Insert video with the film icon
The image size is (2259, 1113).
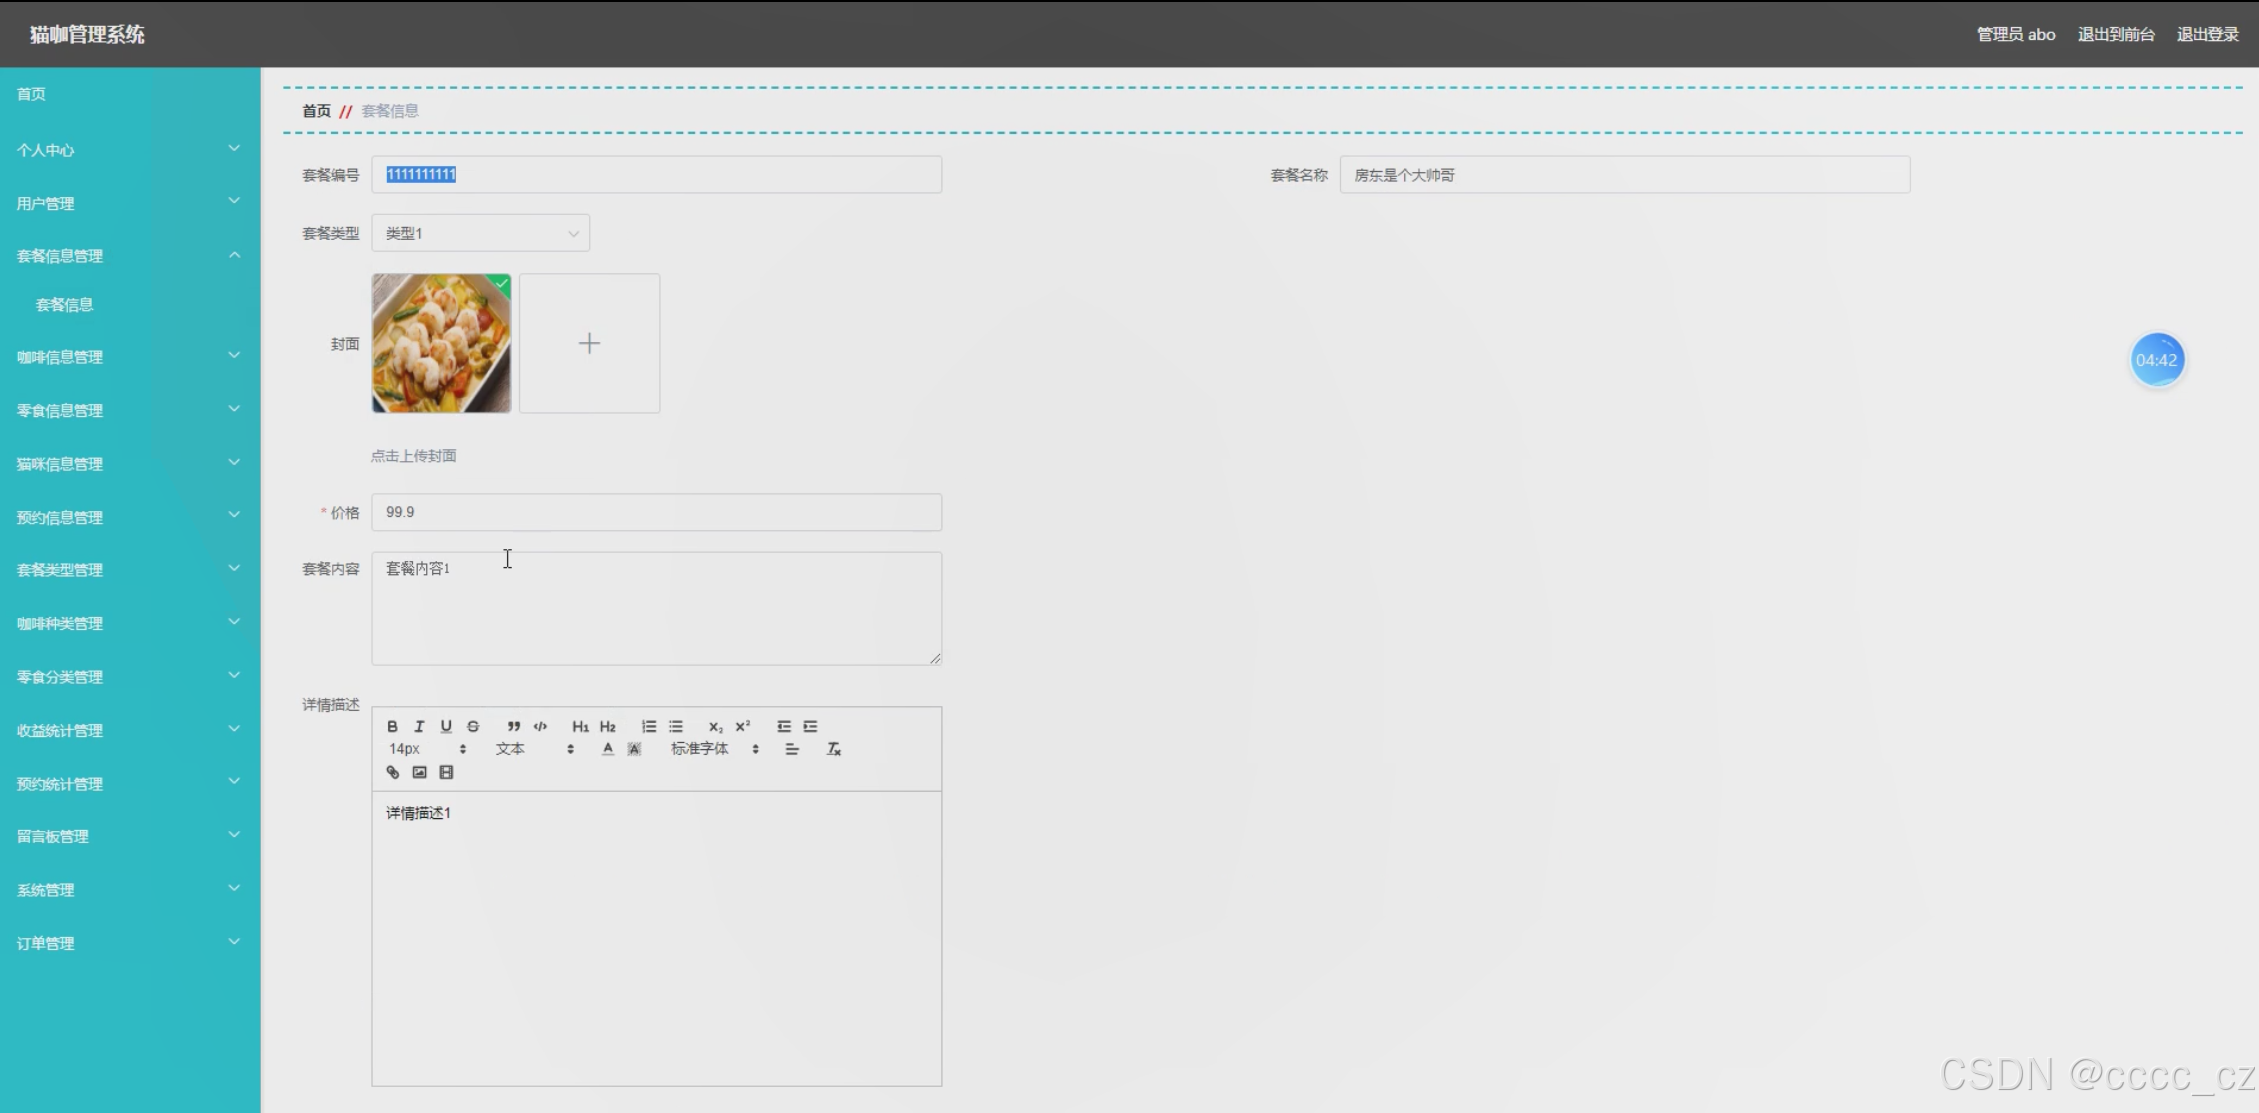click(x=446, y=772)
